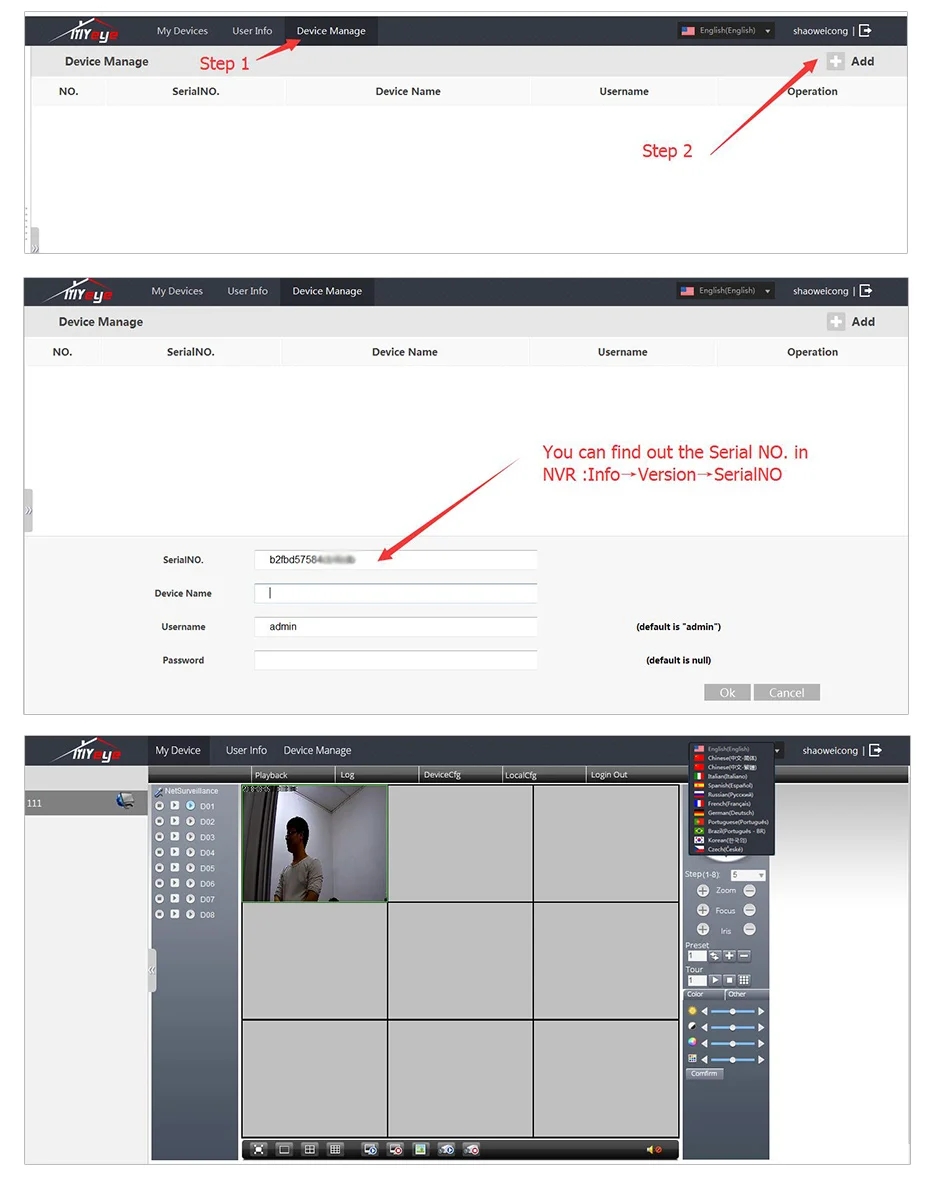Screen dimensions: 930x1185
Task: Click brightness slider handle
Action: coord(732,1011)
